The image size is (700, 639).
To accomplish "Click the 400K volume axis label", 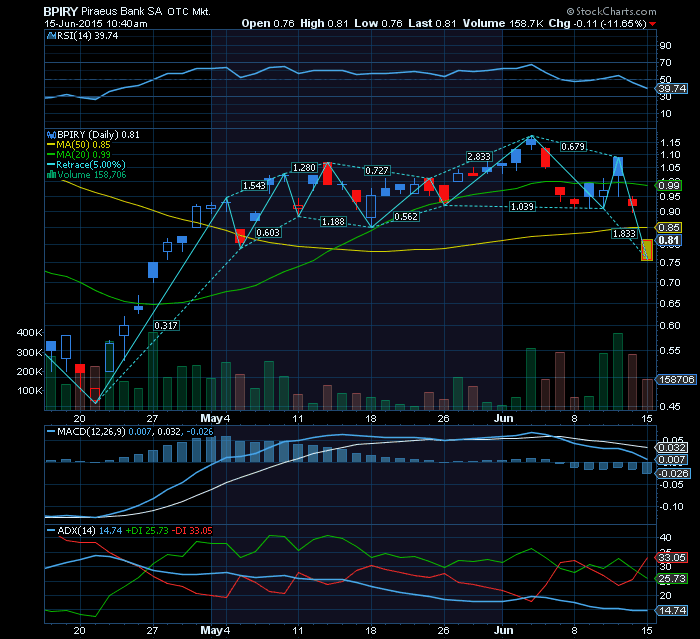I will coord(29,332).
